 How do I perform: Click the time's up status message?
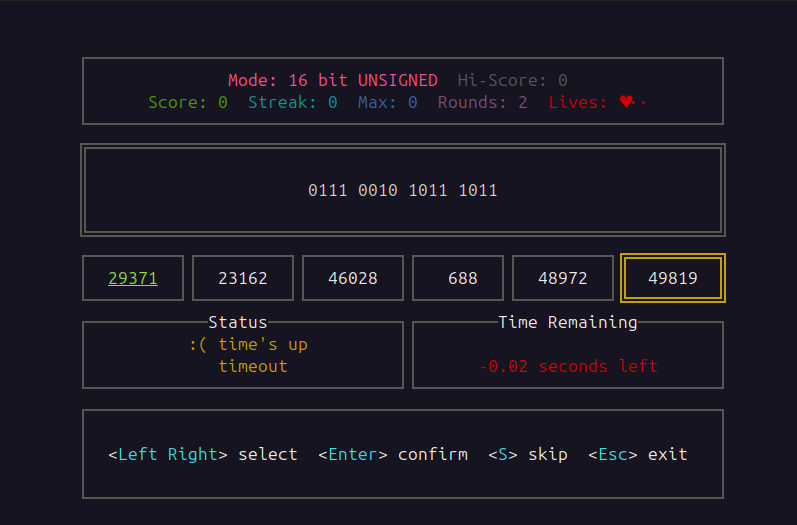(x=248, y=345)
